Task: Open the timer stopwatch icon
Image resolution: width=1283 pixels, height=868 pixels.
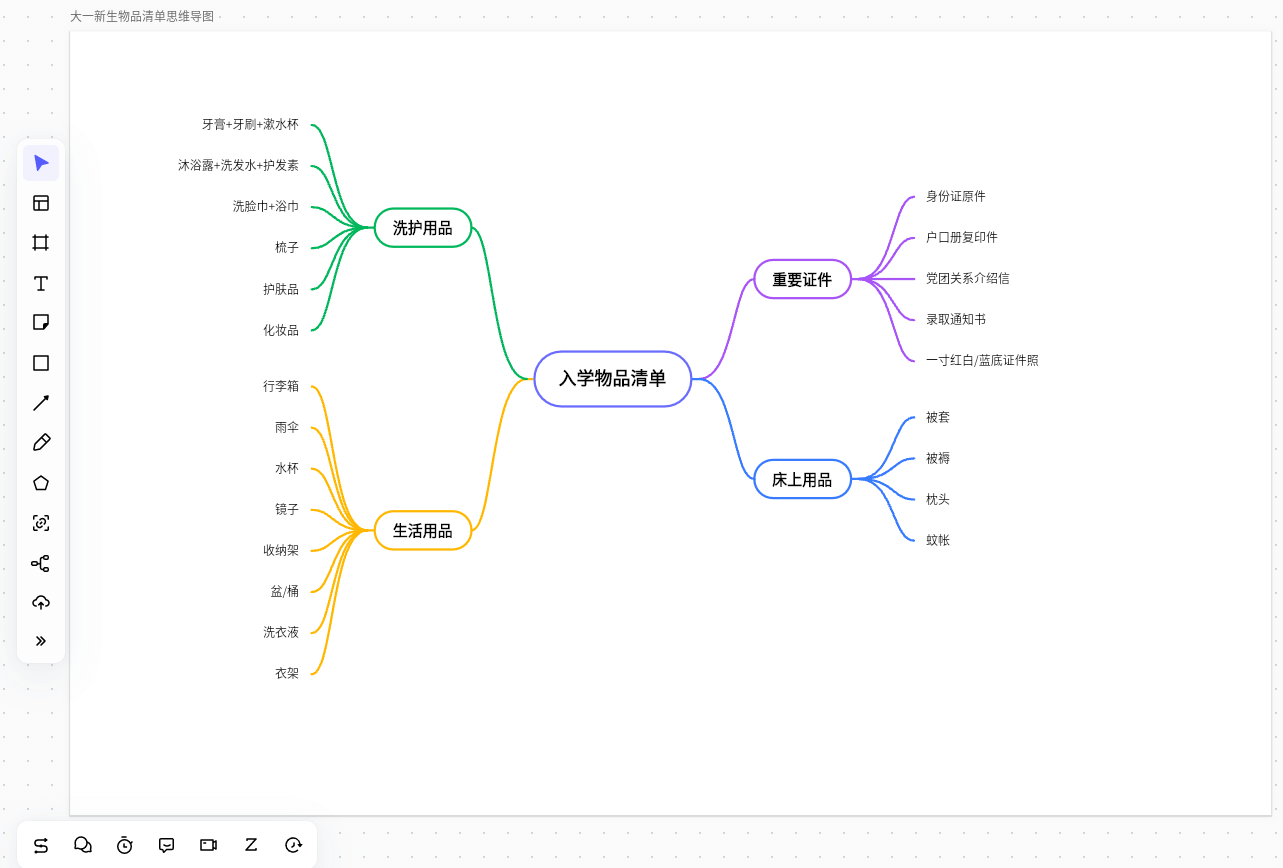Action: (125, 845)
